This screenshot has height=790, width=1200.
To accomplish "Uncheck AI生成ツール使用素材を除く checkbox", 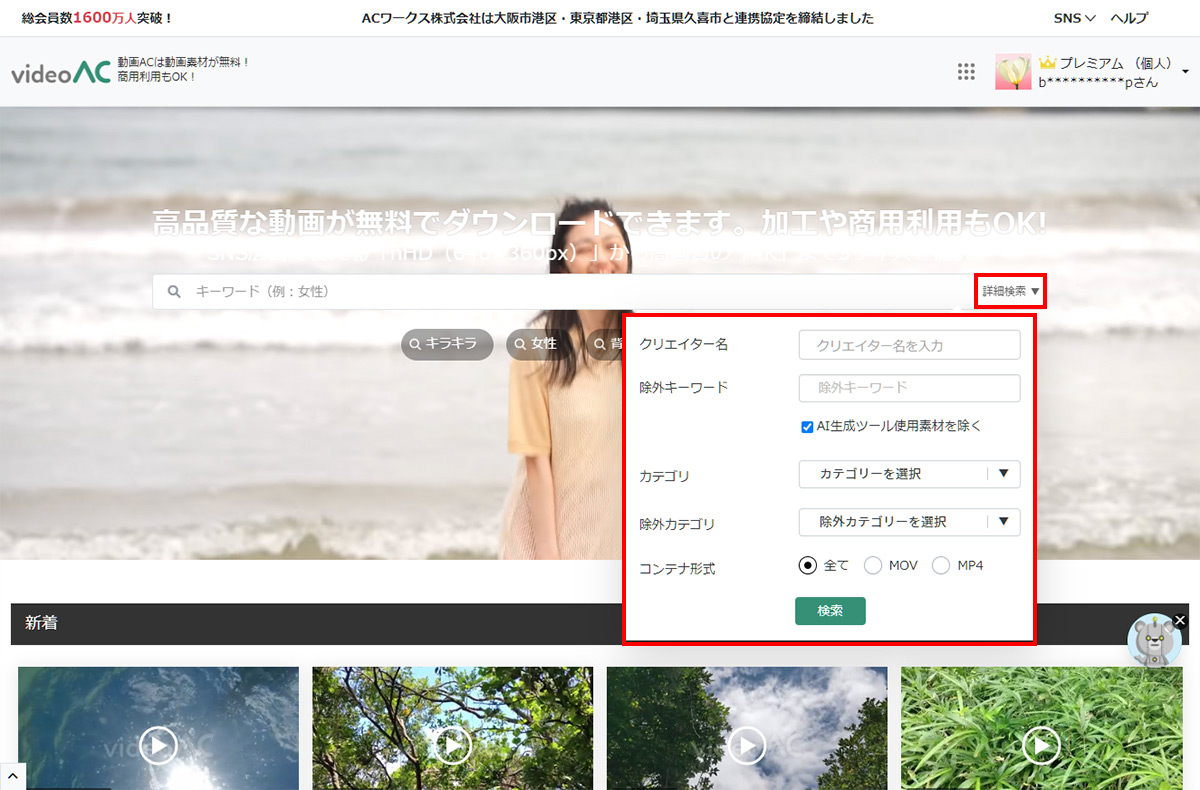I will click(x=807, y=427).
